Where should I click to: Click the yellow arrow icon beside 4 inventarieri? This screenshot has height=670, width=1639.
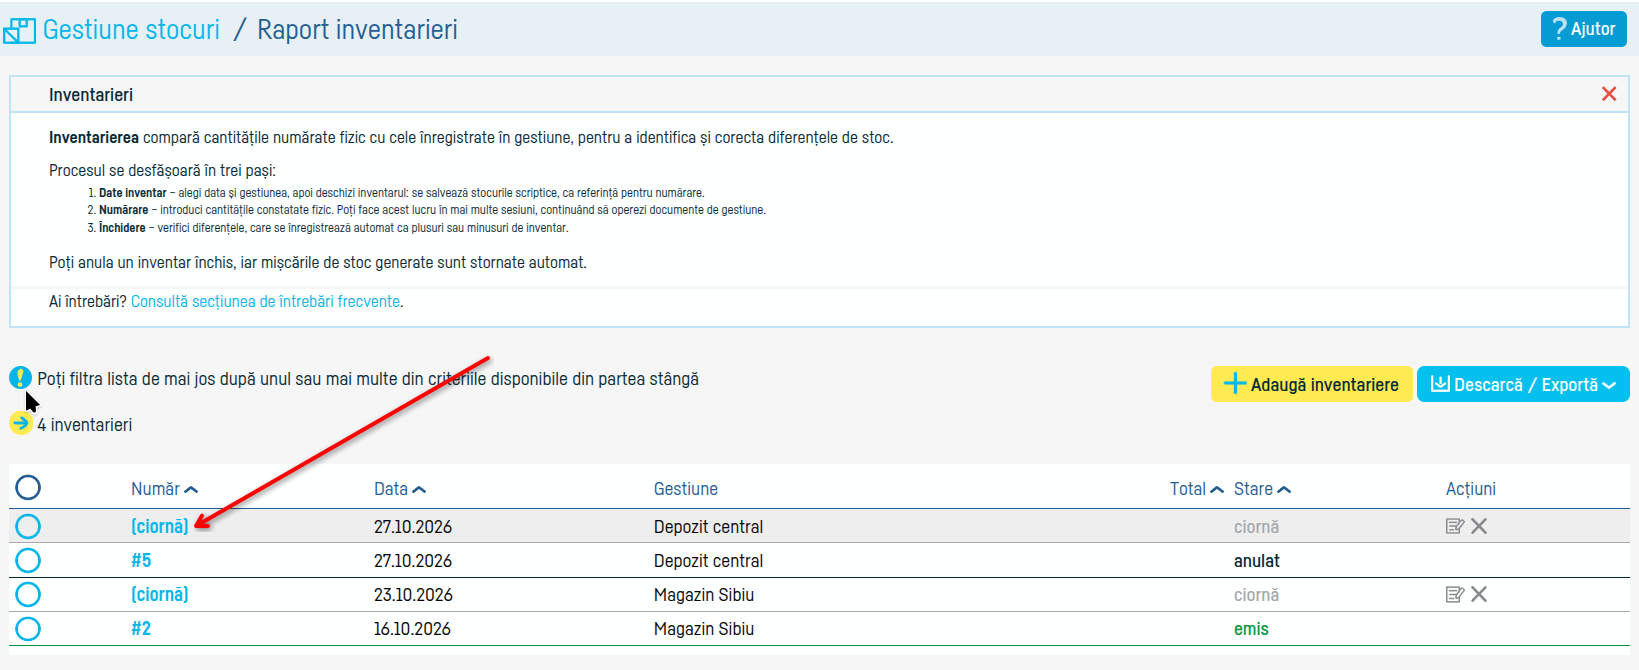[x=20, y=424]
